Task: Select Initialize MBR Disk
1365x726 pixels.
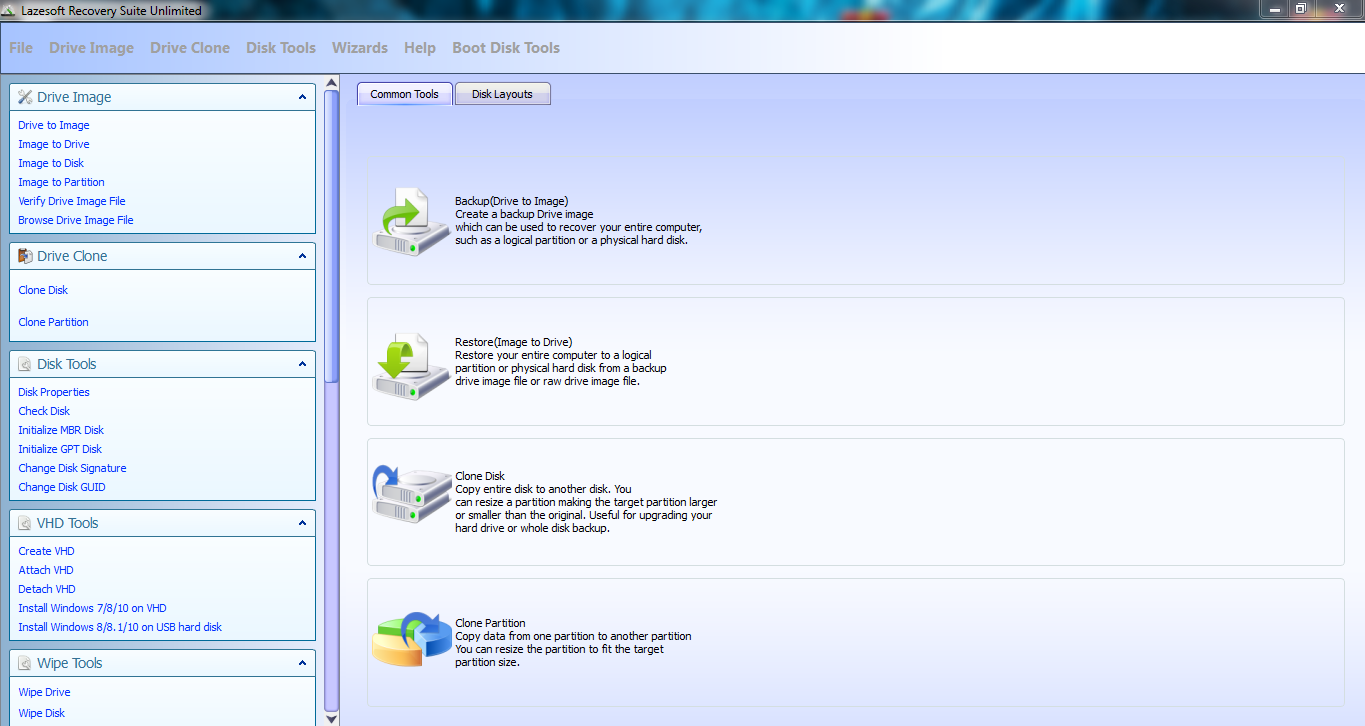Action: tap(61, 430)
